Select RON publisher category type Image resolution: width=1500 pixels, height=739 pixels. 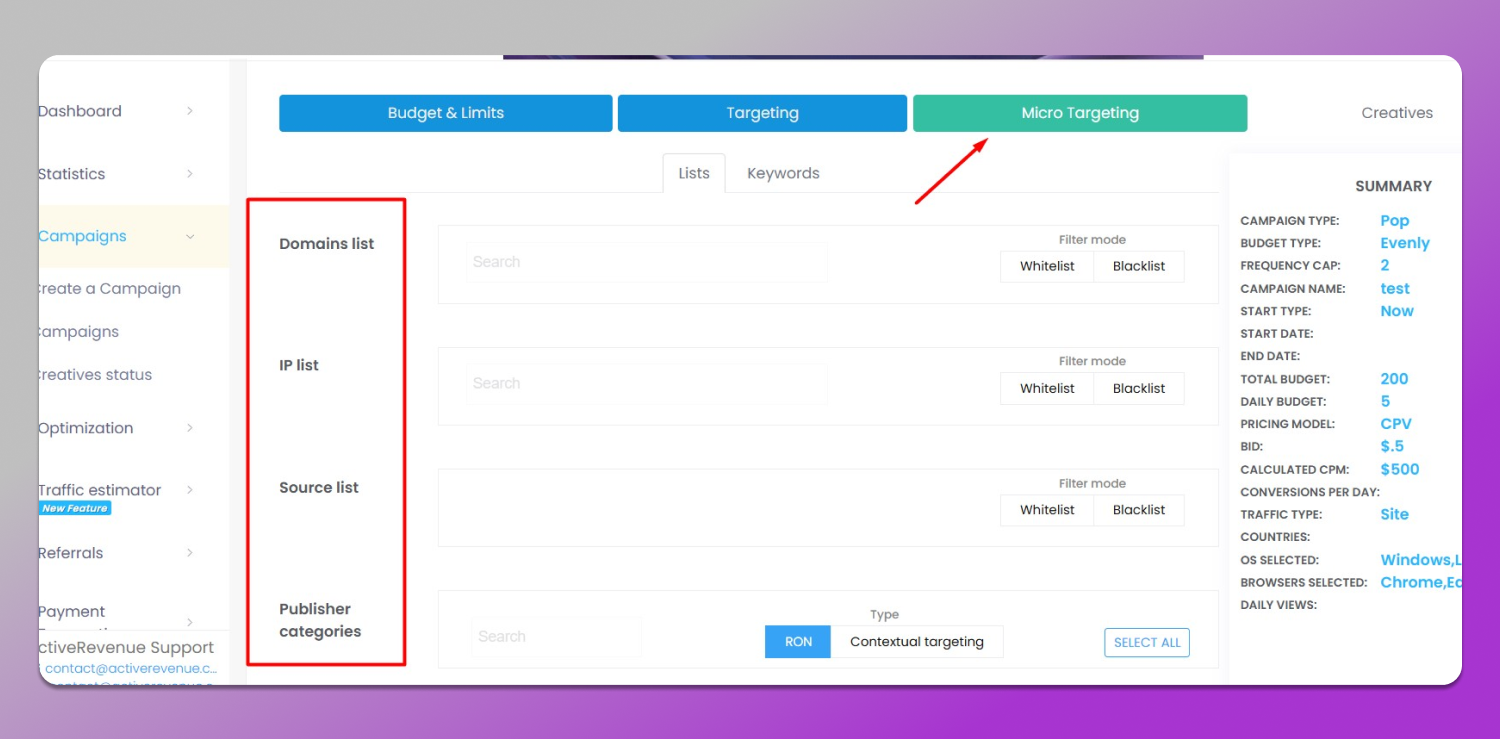click(798, 642)
